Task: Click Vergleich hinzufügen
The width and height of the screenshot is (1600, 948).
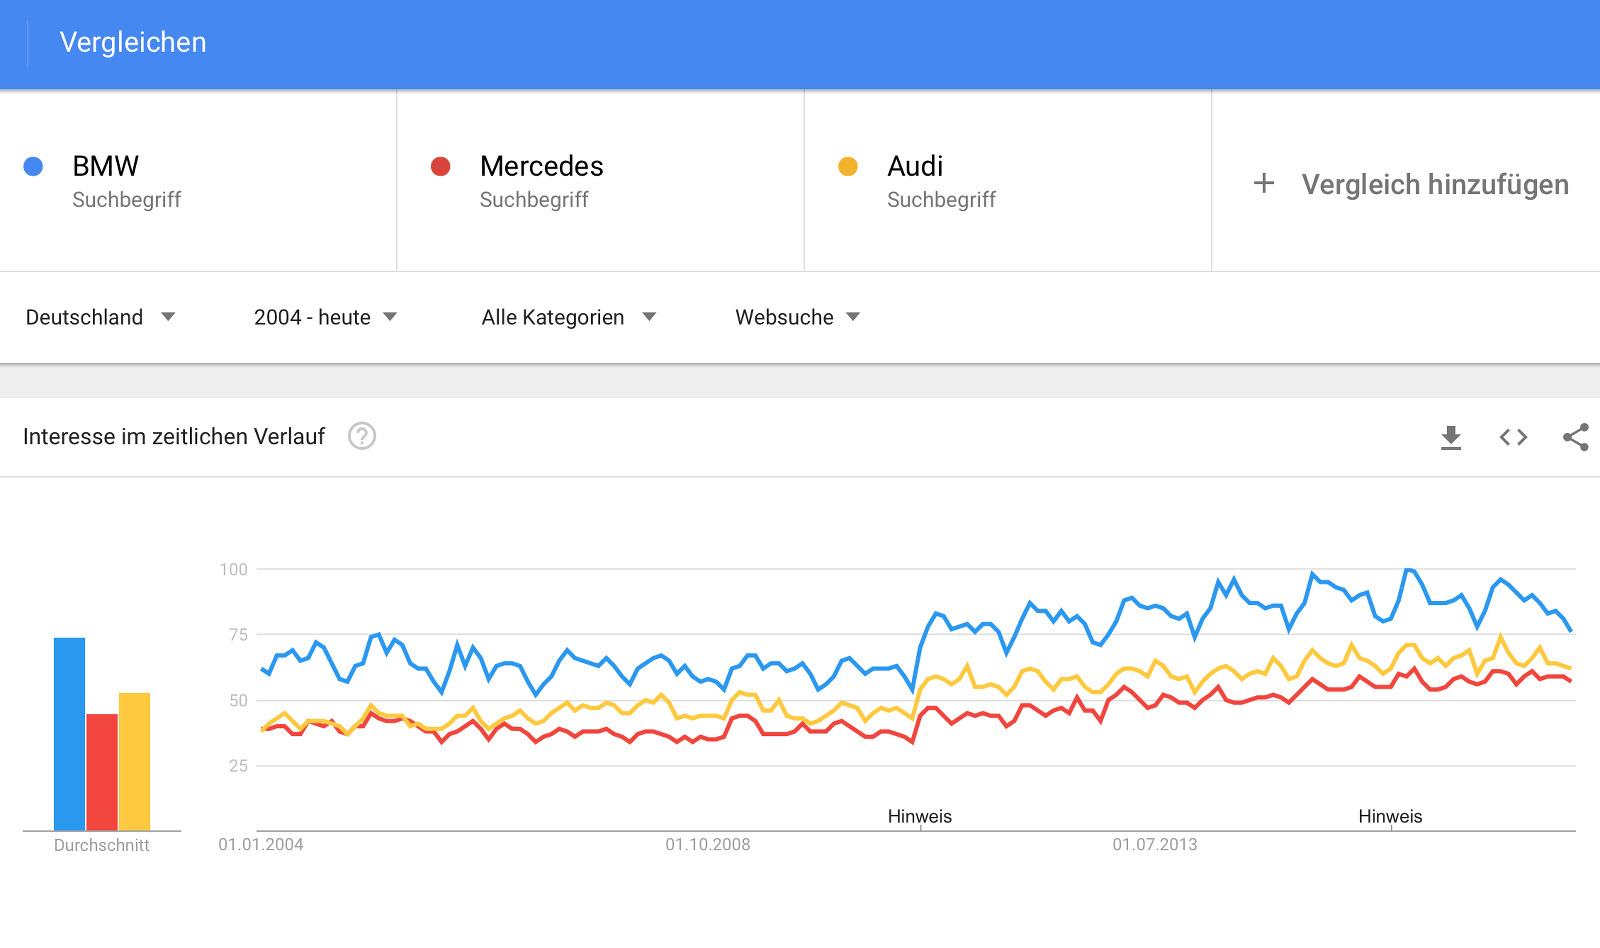Action: 1434,184
